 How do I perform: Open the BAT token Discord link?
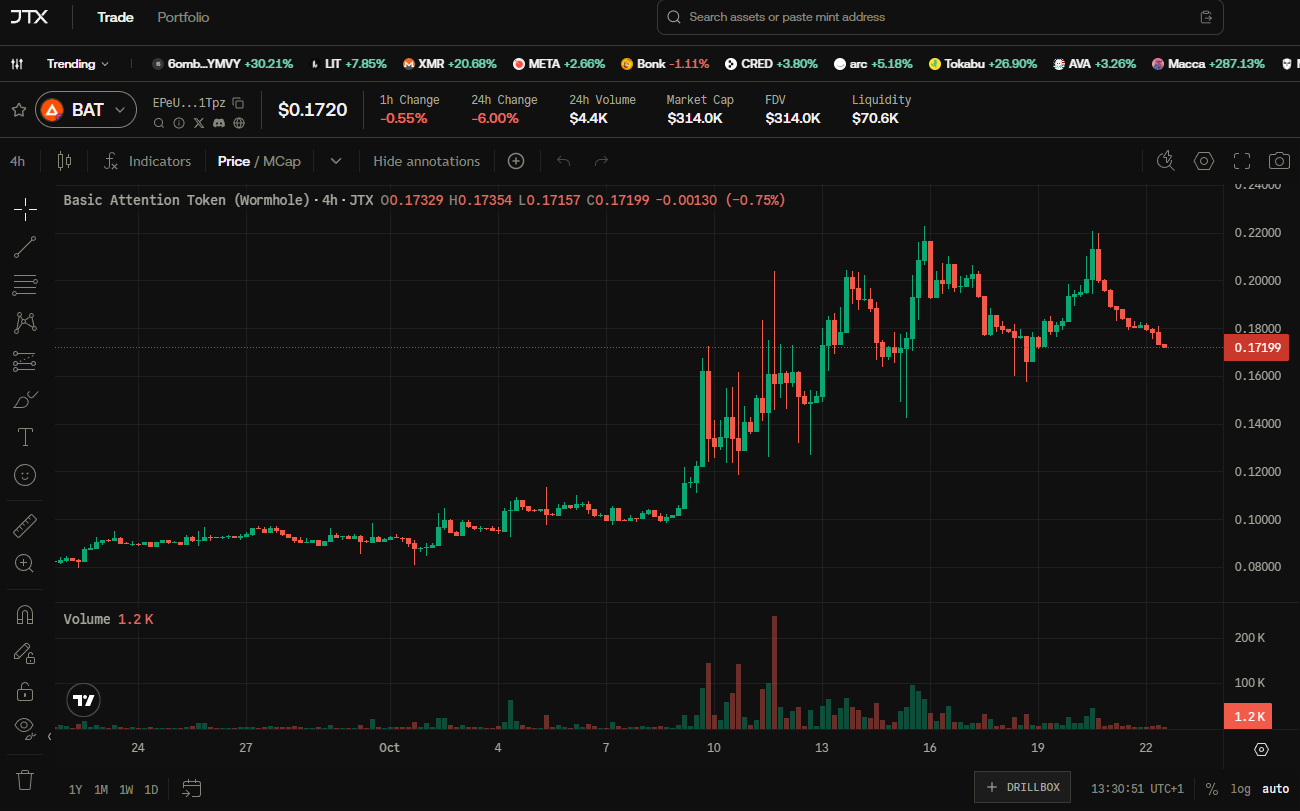[x=219, y=123]
